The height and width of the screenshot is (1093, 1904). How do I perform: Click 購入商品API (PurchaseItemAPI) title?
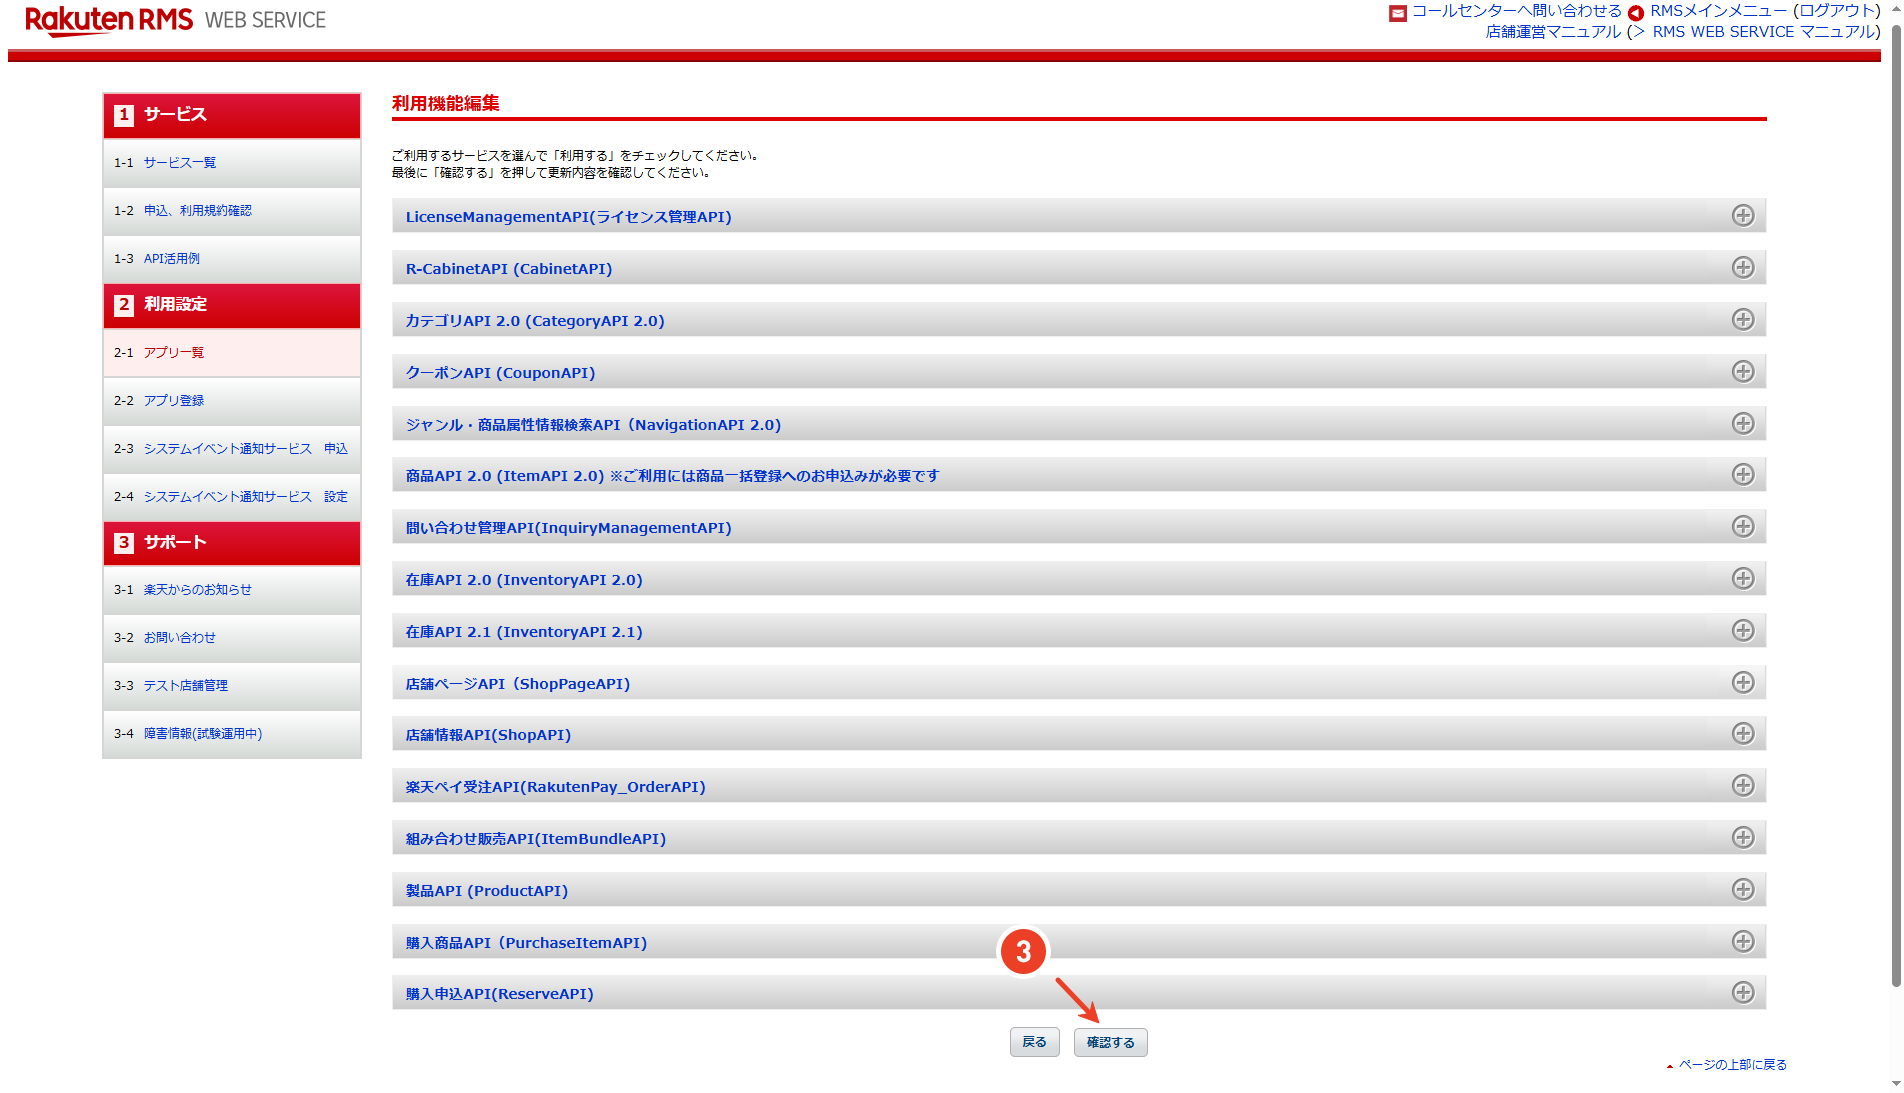(x=526, y=943)
